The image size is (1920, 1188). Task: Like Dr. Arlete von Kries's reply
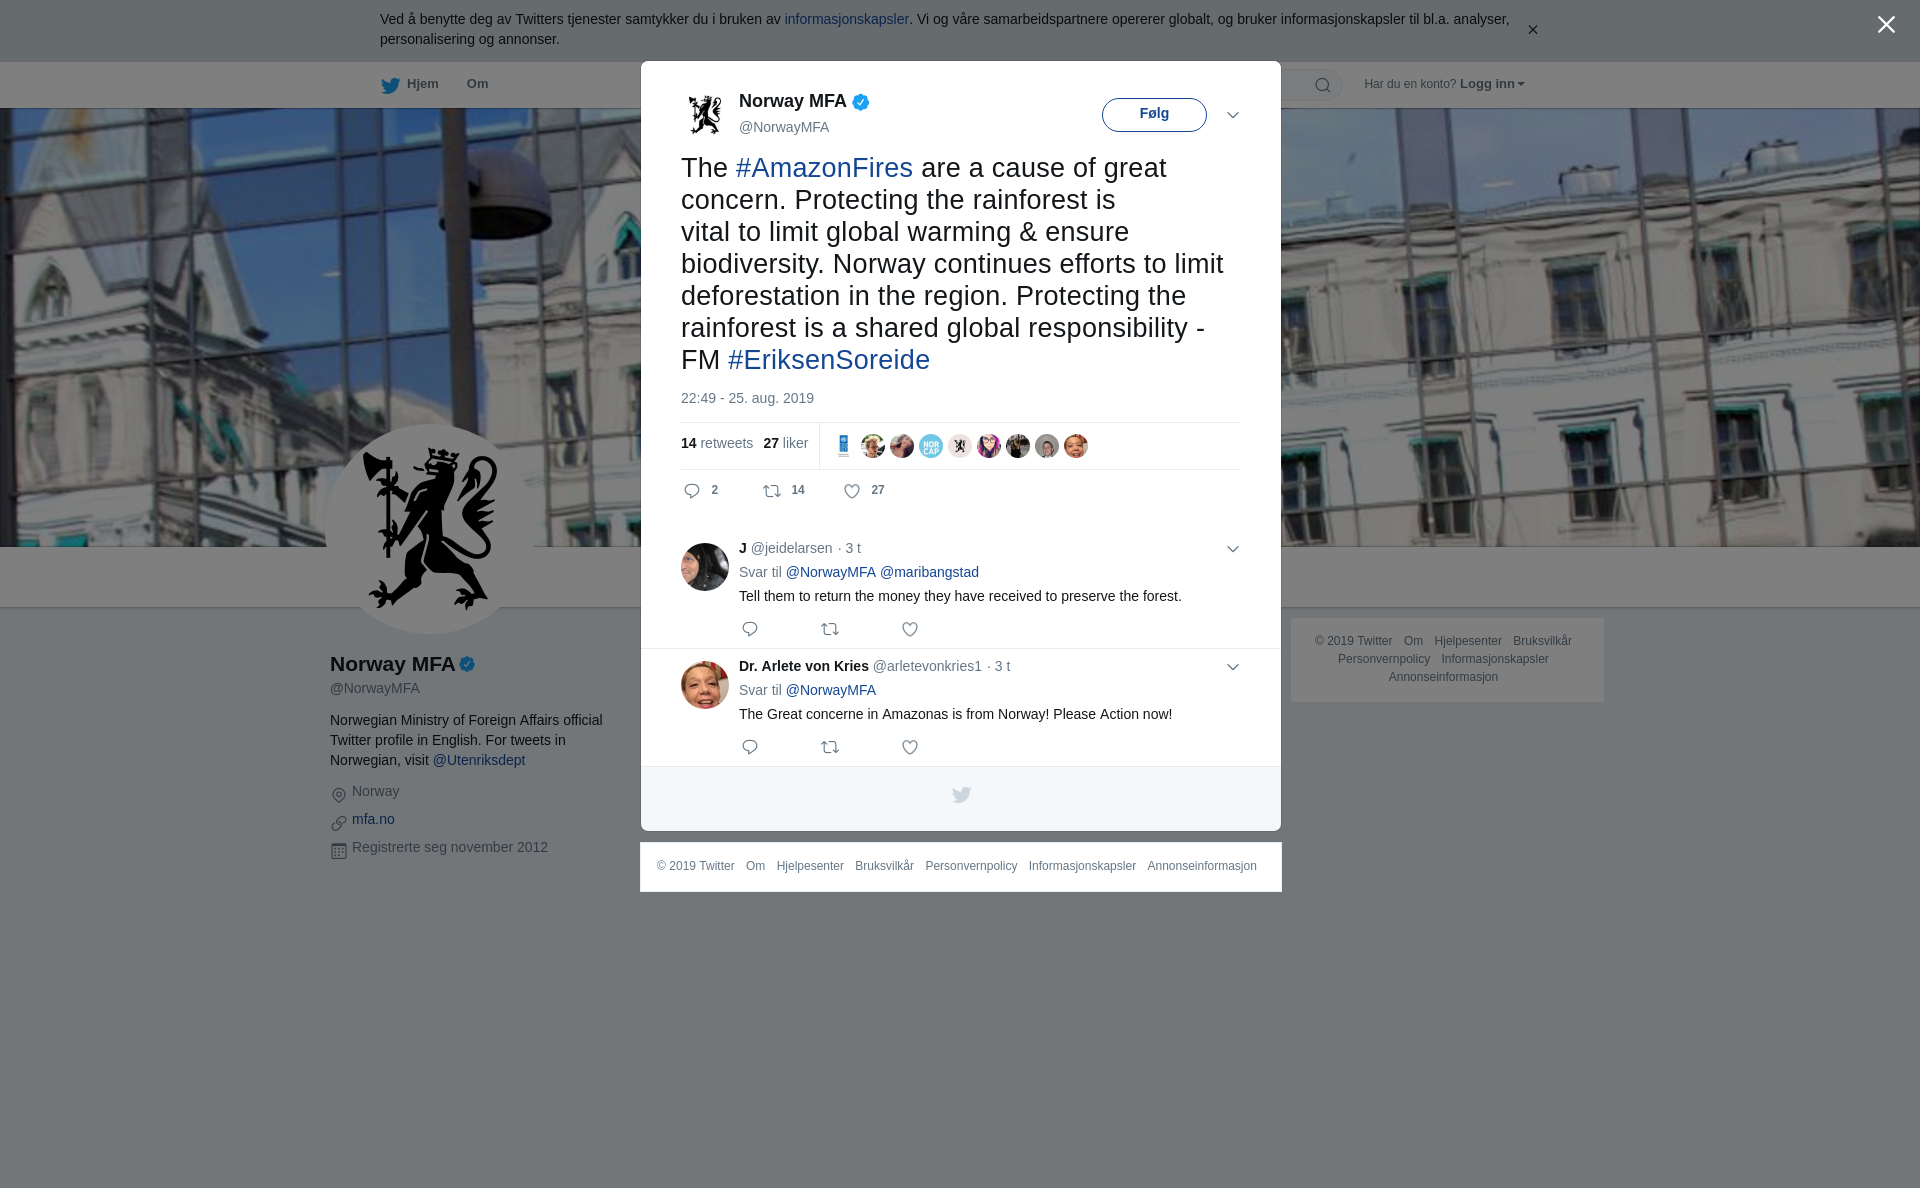point(910,747)
